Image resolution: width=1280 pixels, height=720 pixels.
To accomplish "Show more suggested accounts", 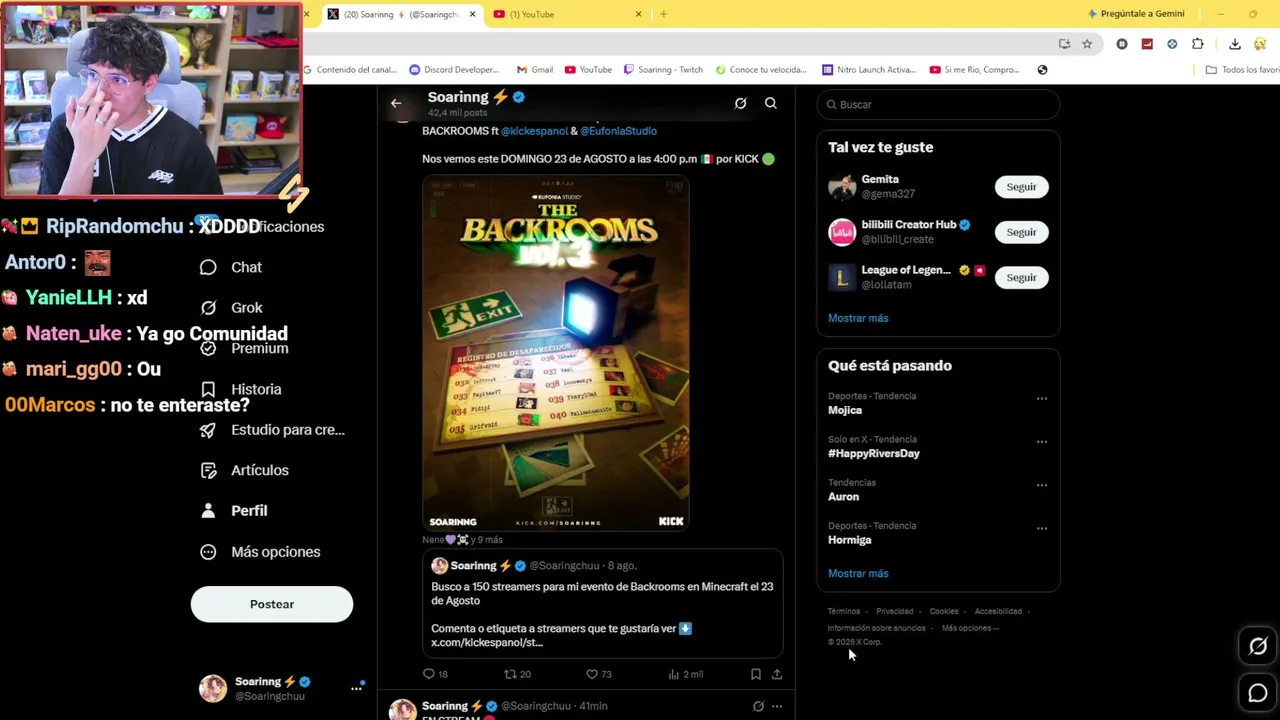I will (x=858, y=318).
